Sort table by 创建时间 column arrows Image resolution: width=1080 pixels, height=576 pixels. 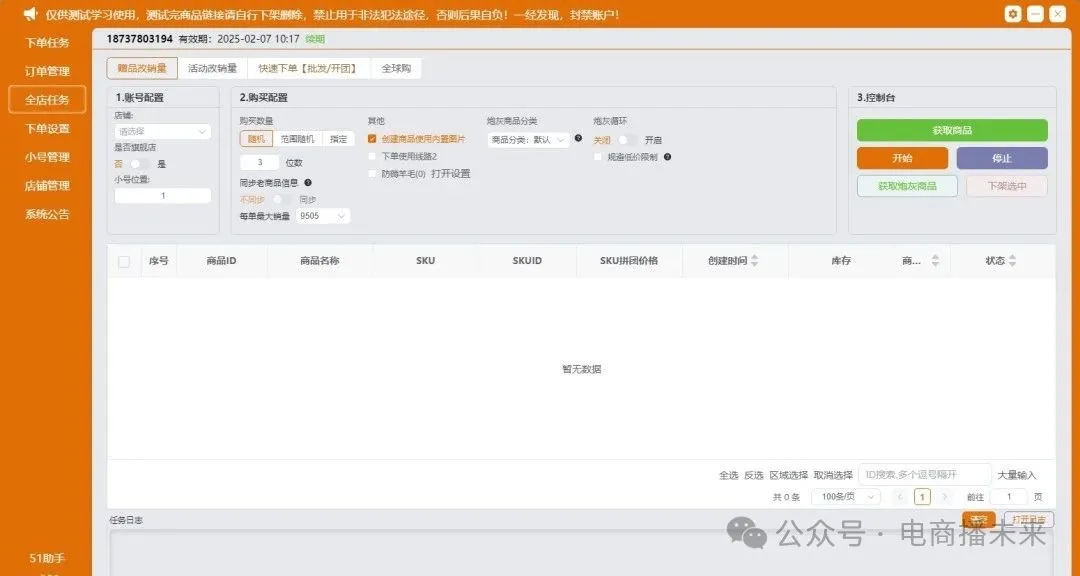(754, 261)
